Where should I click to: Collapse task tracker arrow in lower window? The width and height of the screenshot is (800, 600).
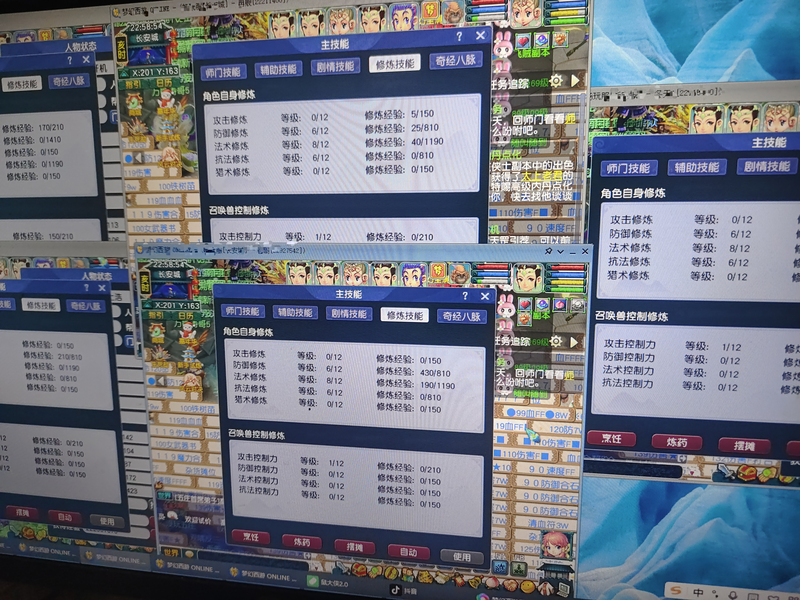click(574, 341)
